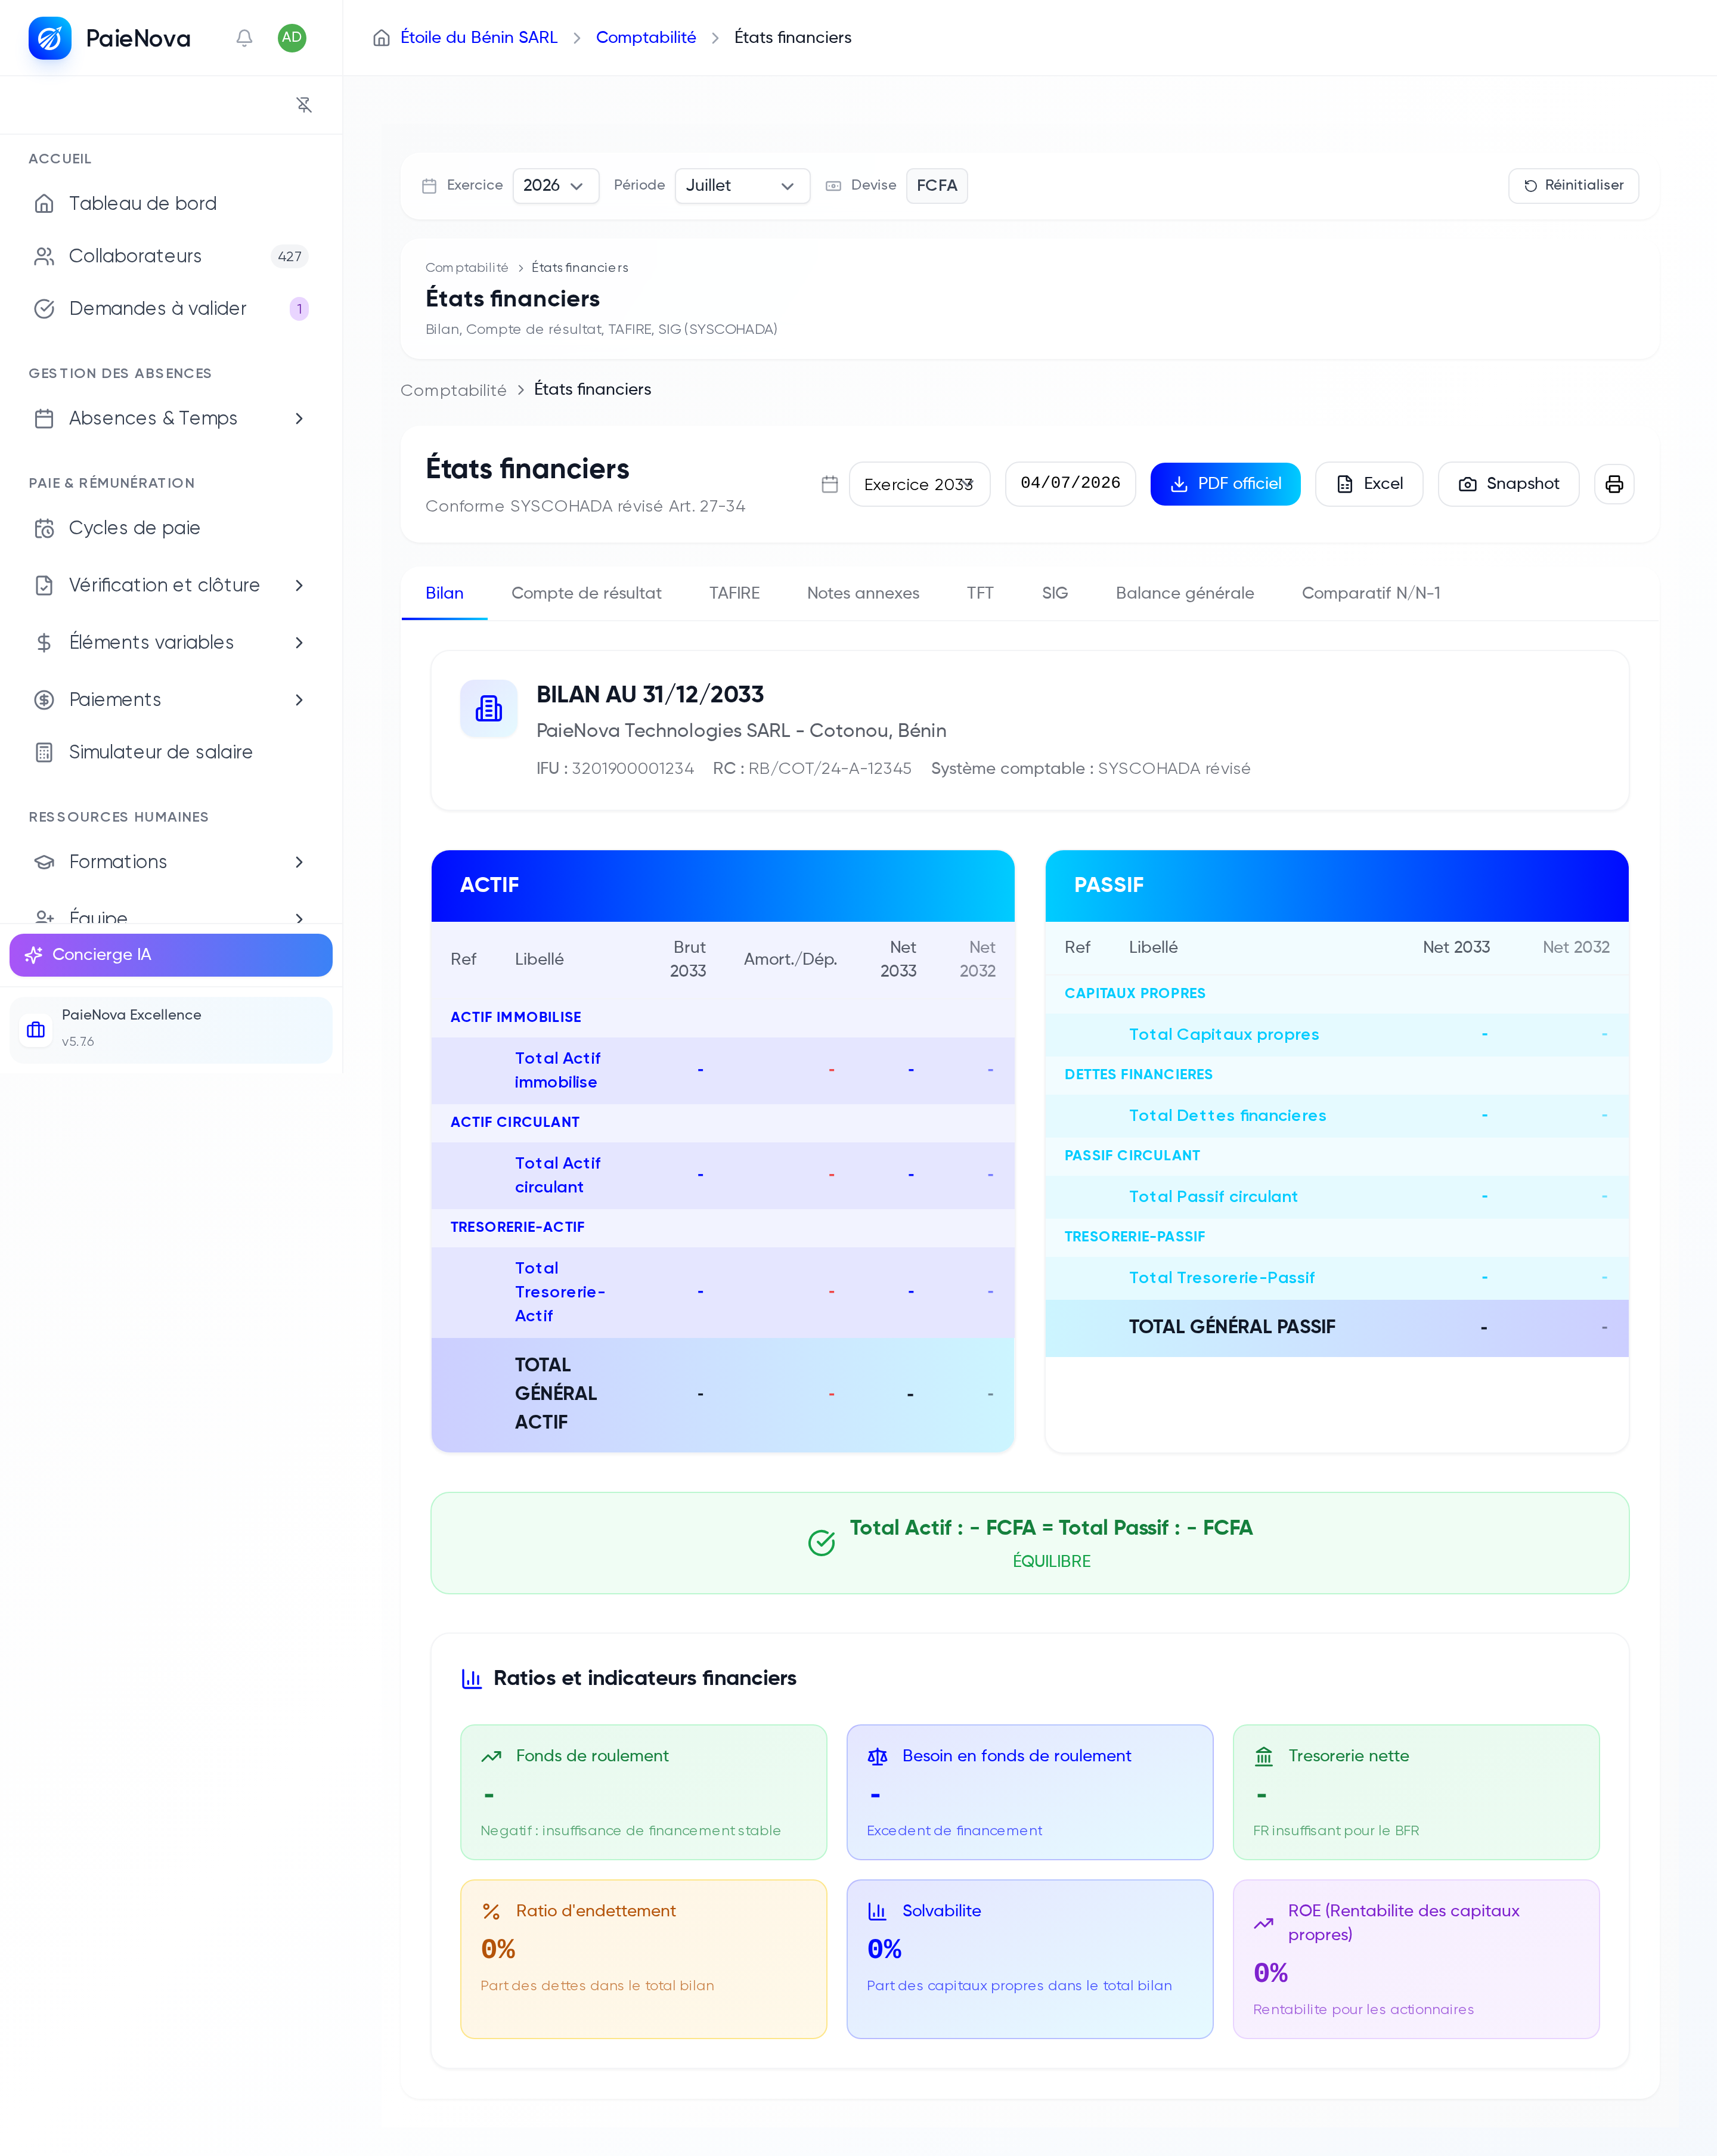Open the notifications bell
The height and width of the screenshot is (2156, 1717).
click(x=244, y=38)
